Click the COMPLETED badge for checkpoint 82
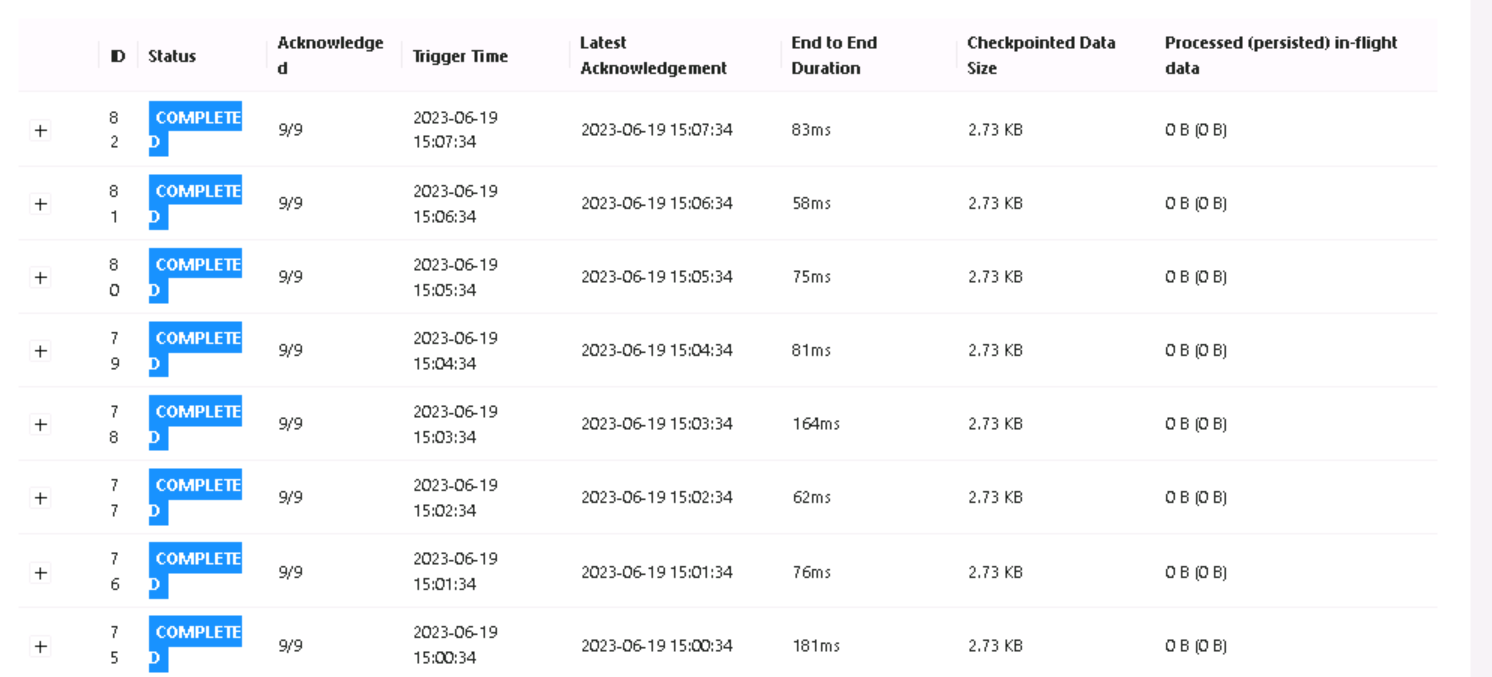This screenshot has height=677, width=1492. pyautogui.click(x=195, y=129)
